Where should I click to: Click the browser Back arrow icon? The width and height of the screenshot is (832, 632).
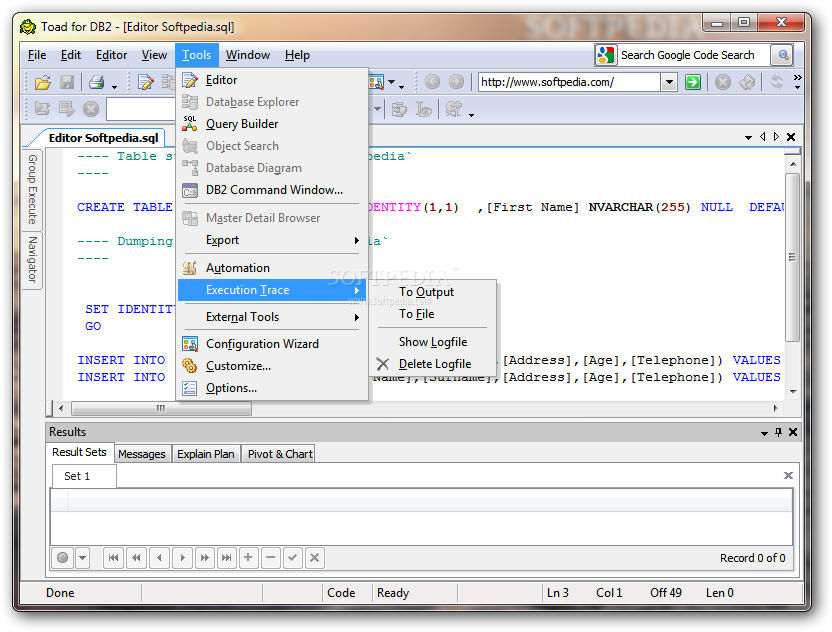tap(432, 82)
